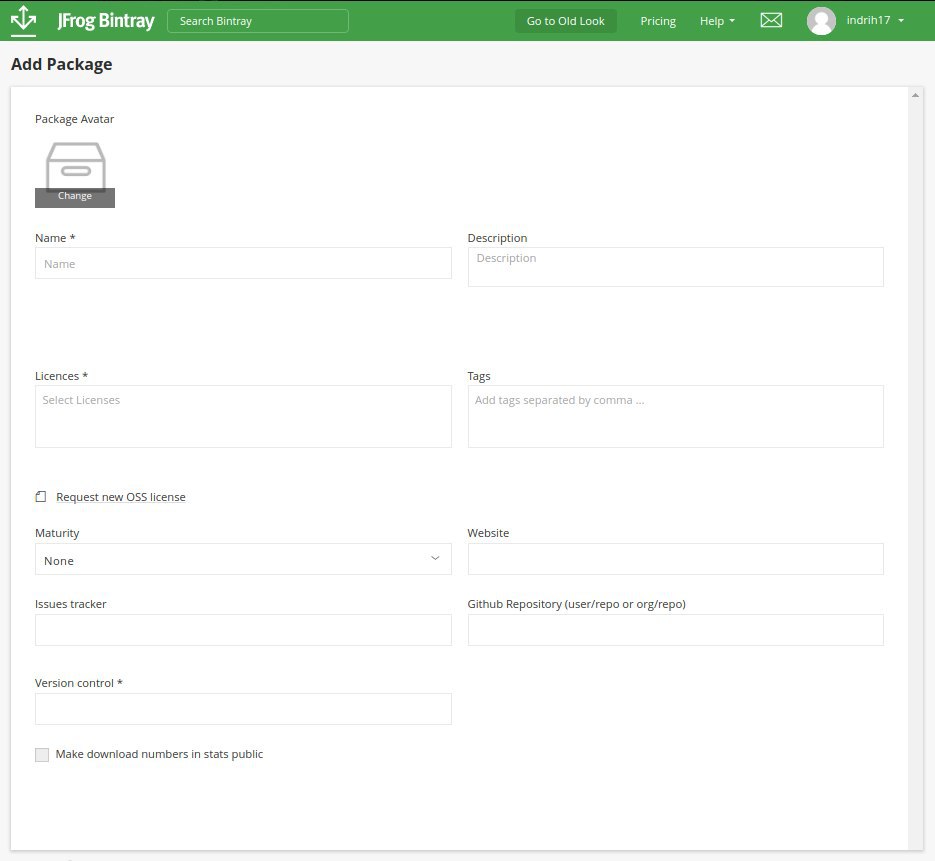Click the Issues tracker input field

click(243, 630)
